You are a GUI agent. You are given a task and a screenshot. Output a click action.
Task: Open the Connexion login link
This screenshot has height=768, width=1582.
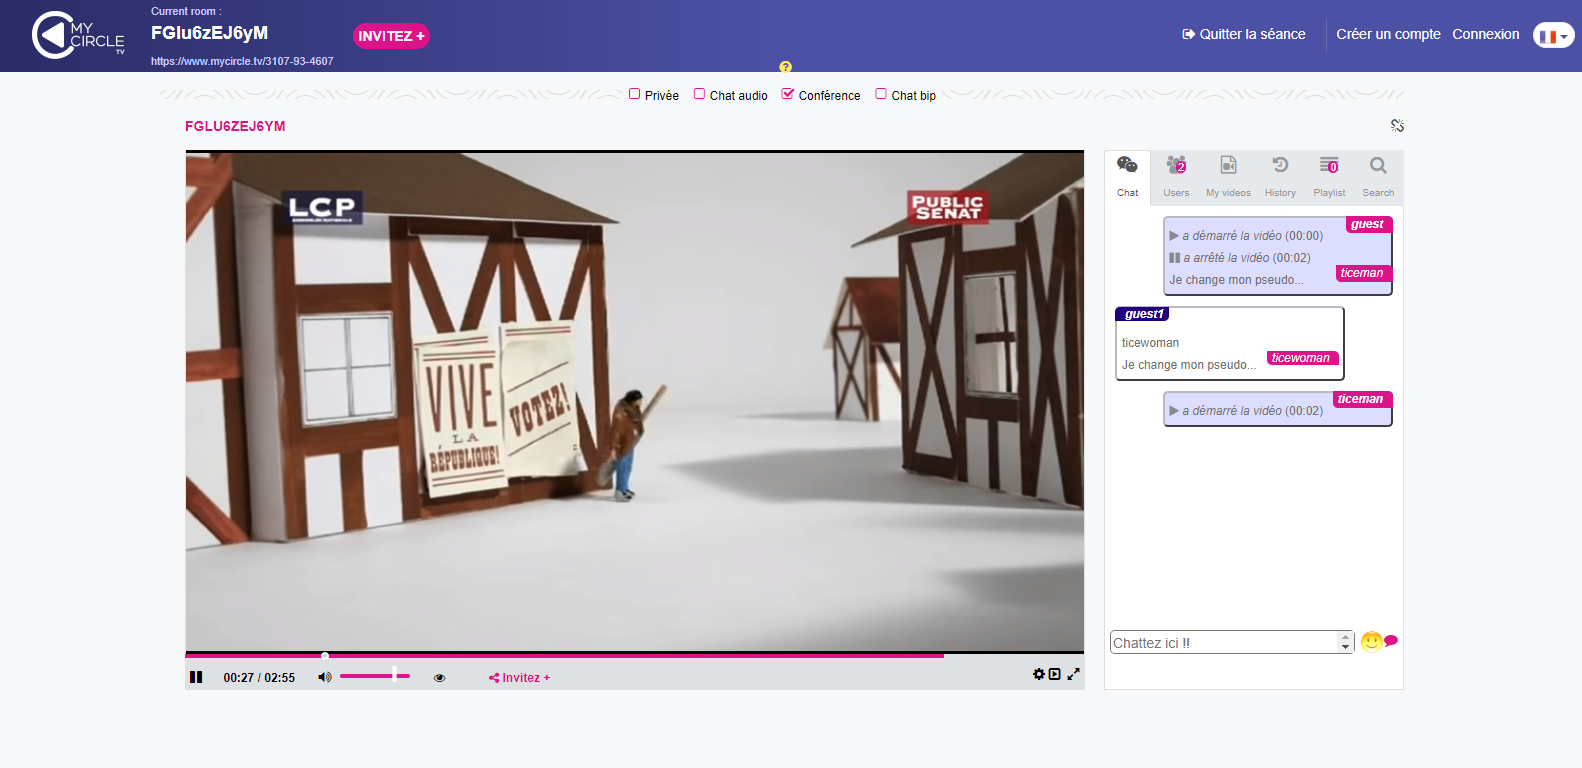click(x=1485, y=34)
